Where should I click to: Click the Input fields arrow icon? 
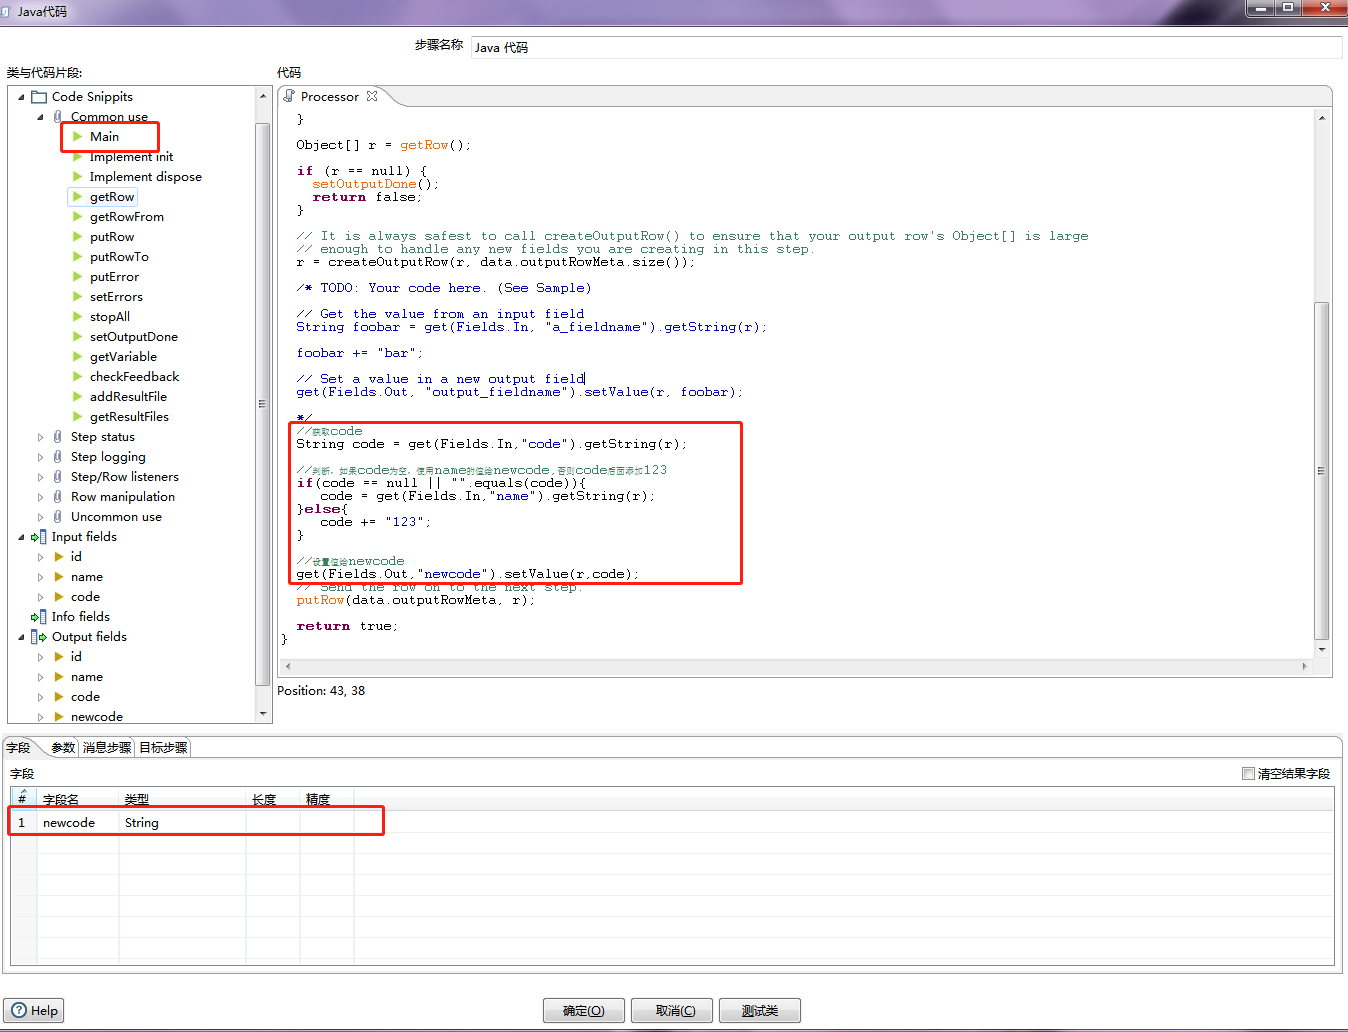click(39, 537)
